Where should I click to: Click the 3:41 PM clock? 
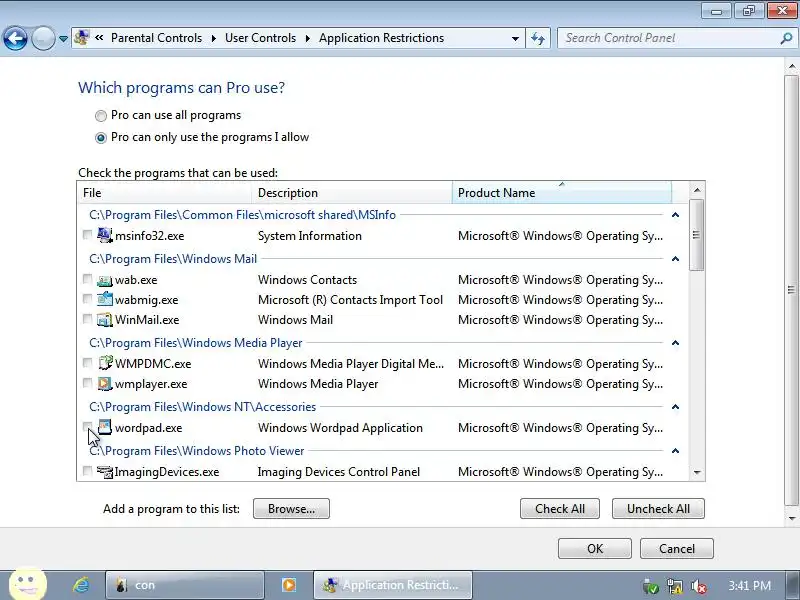point(749,586)
